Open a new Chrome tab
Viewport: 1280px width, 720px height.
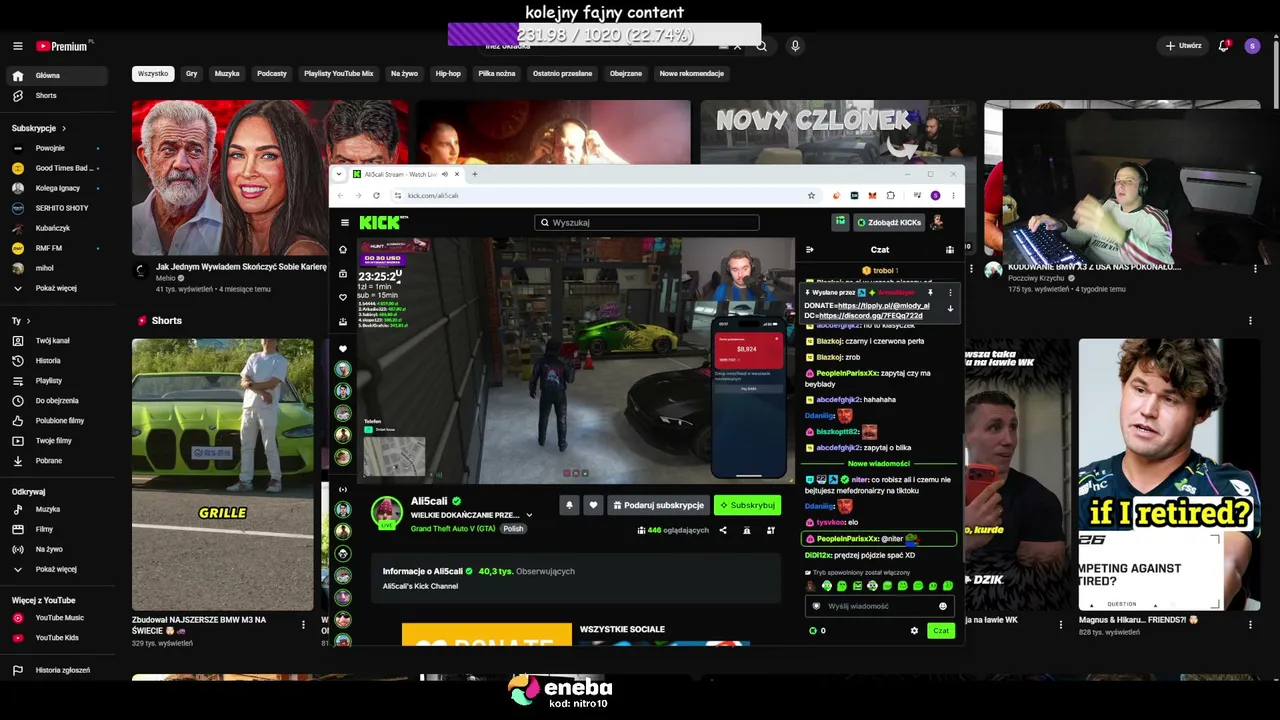point(475,174)
